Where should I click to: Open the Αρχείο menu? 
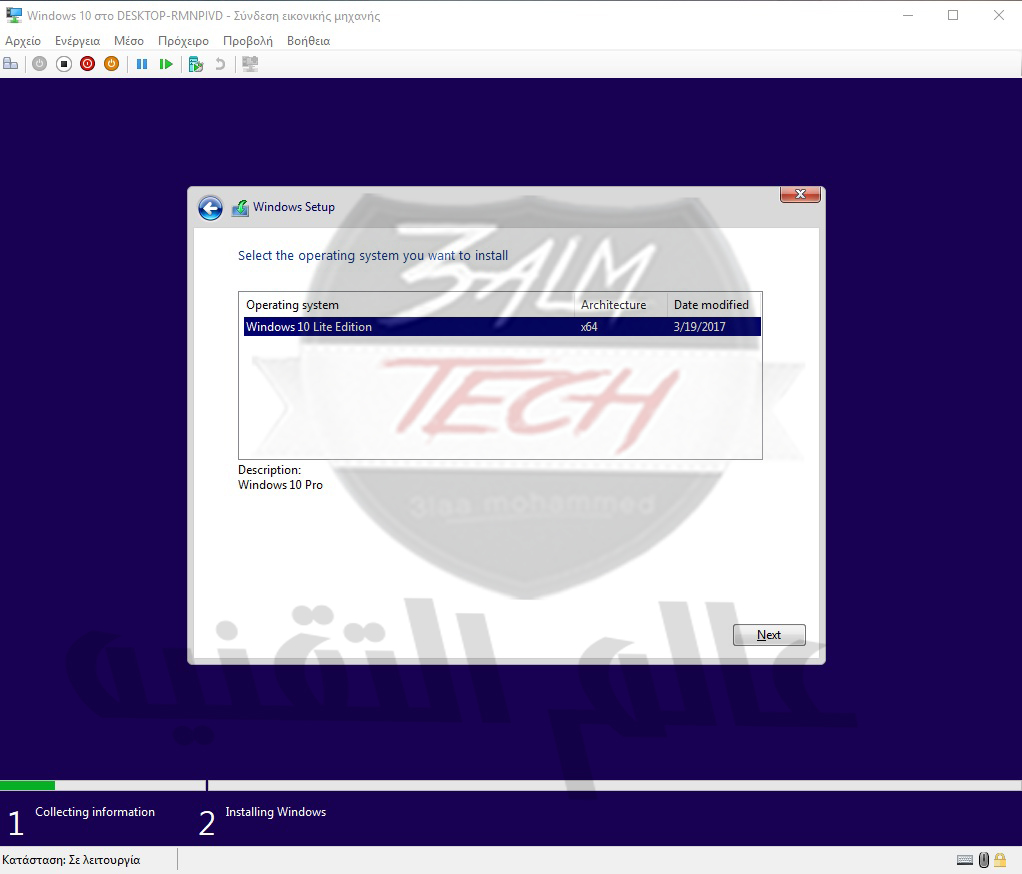tap(23, 40)
